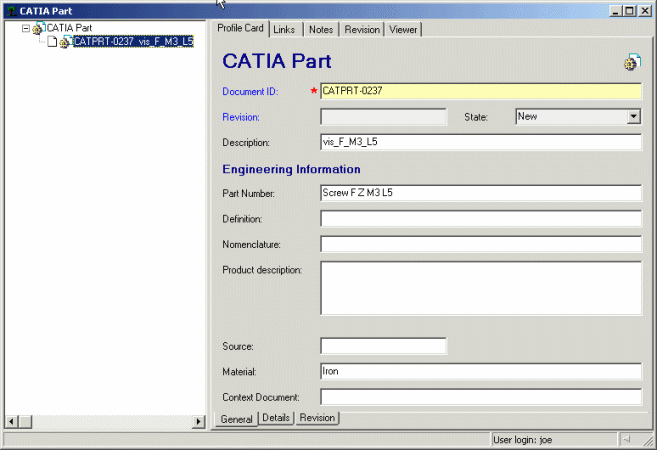This screenshot has width=657, height=450.
Task: Click in the Product description text area
Action: 480,288
